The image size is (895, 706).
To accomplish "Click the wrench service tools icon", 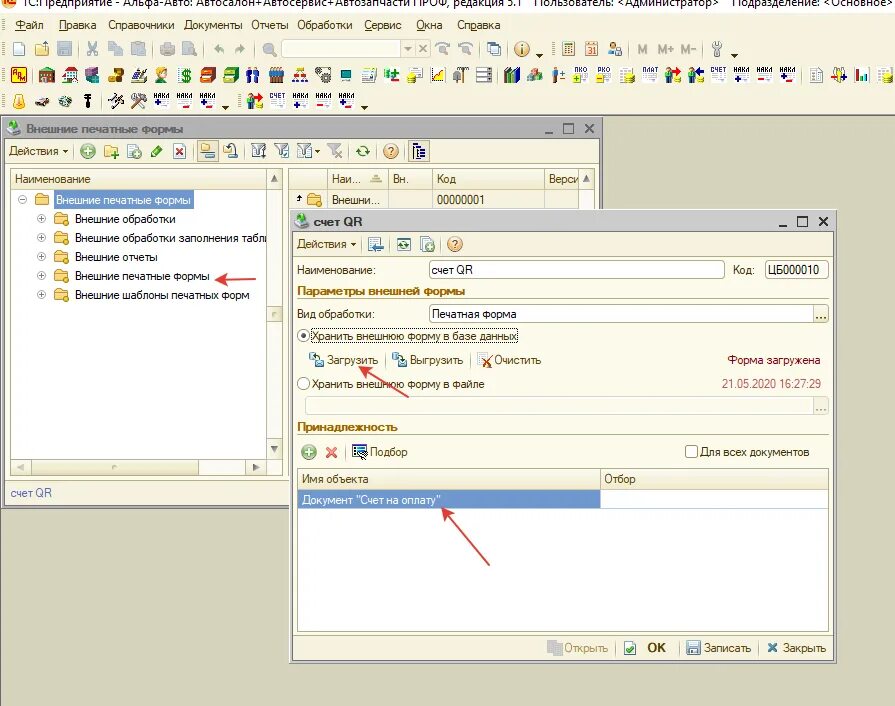I will pyautogui.click(x=717, y=49).
